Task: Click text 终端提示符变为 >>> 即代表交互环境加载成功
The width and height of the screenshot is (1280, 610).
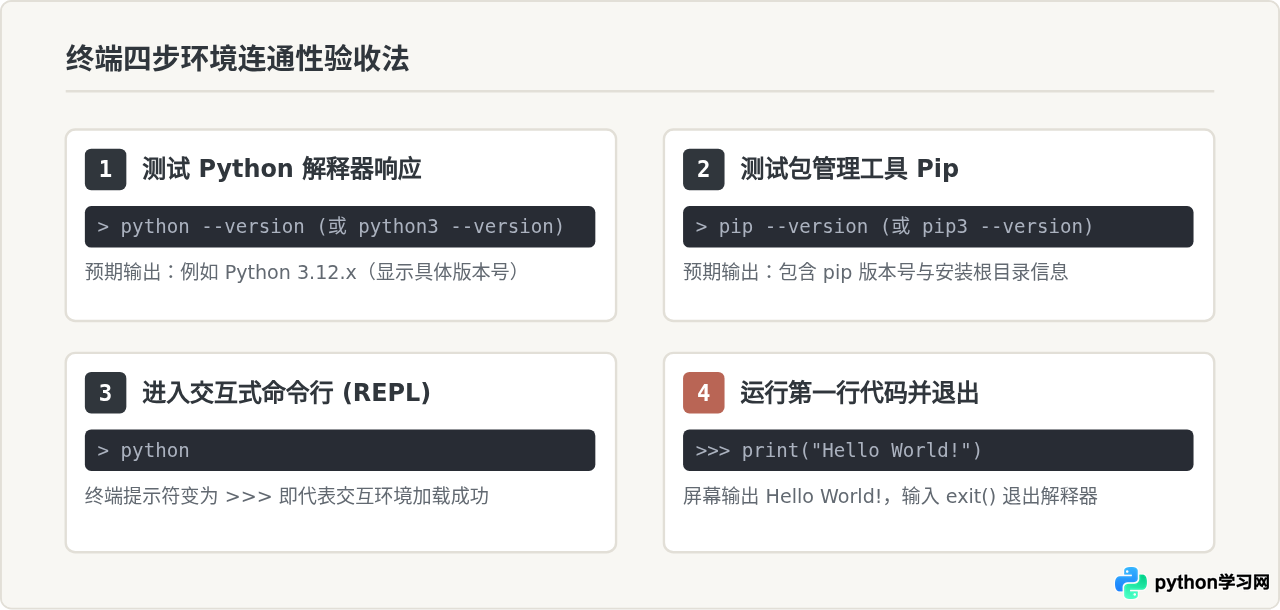Action: point(287,496)
